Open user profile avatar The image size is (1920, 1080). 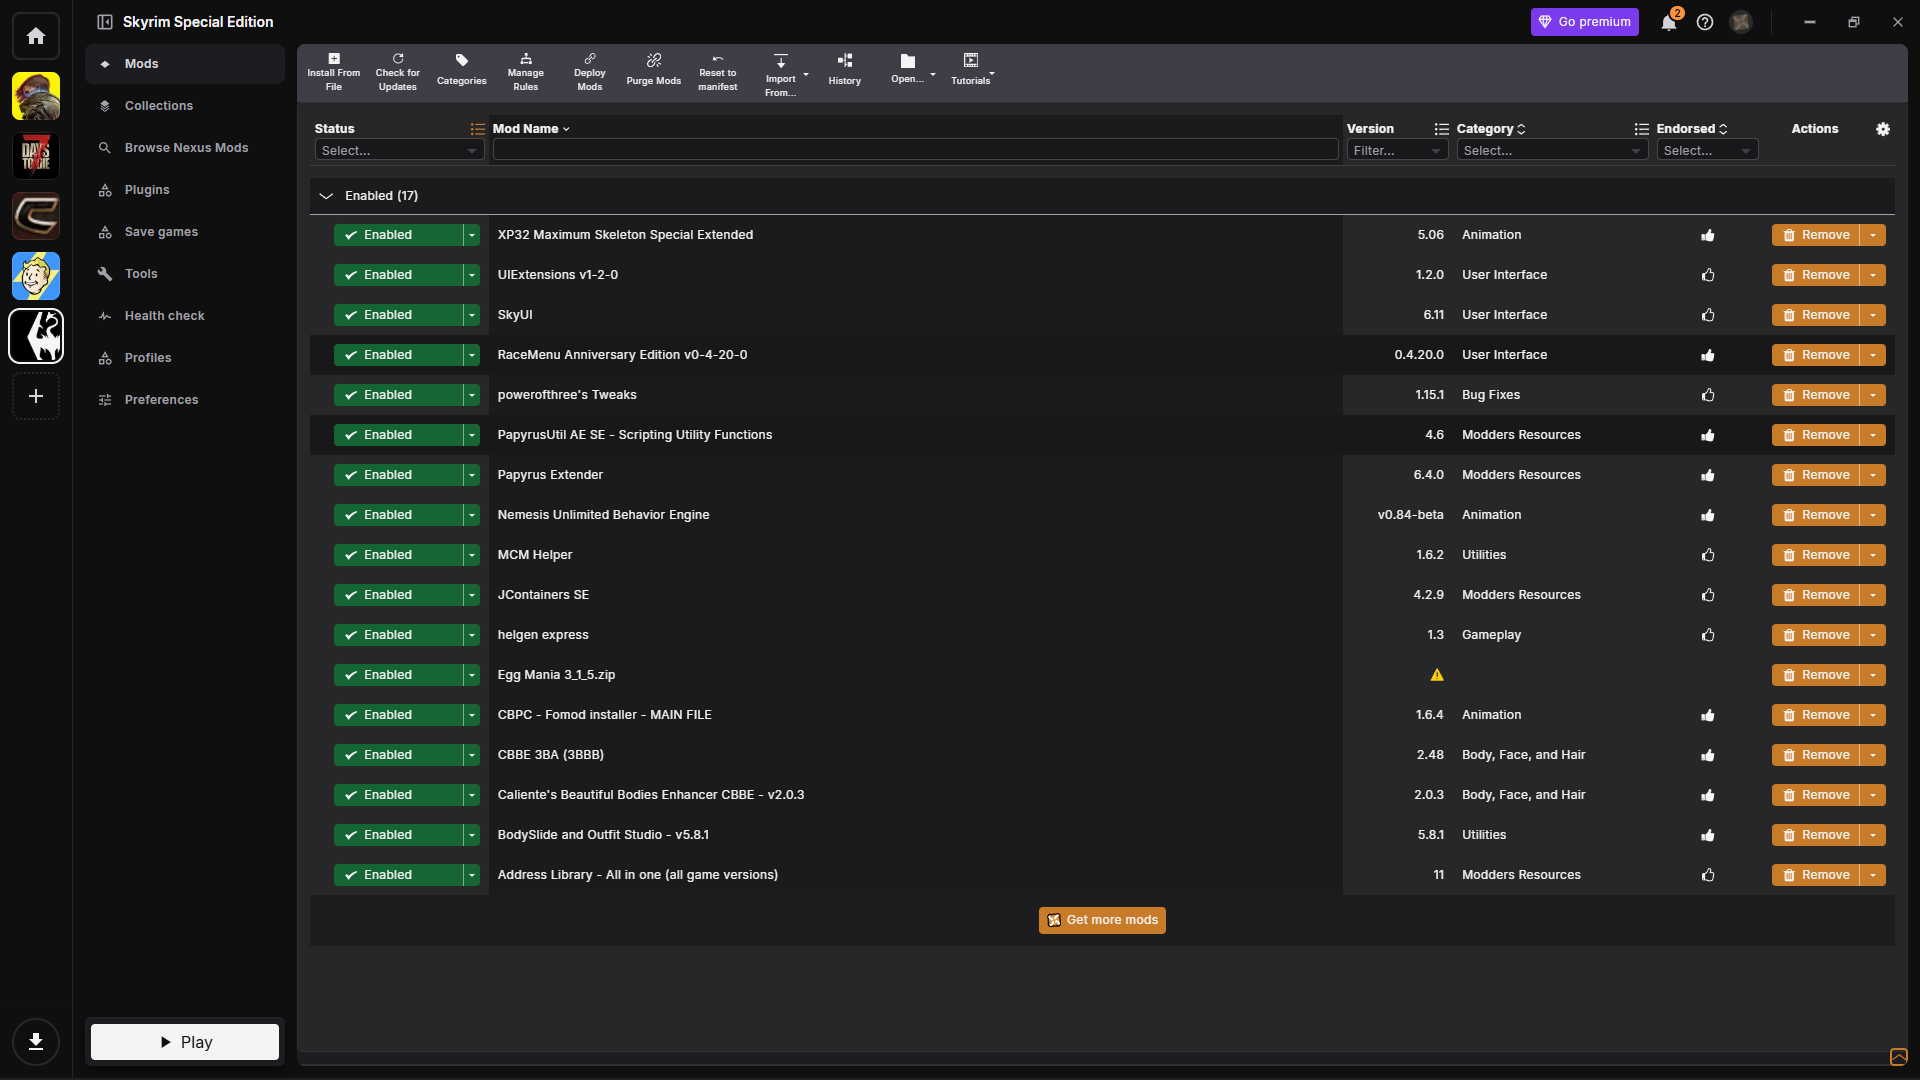pyautogui.click(x=1741, y=22)
